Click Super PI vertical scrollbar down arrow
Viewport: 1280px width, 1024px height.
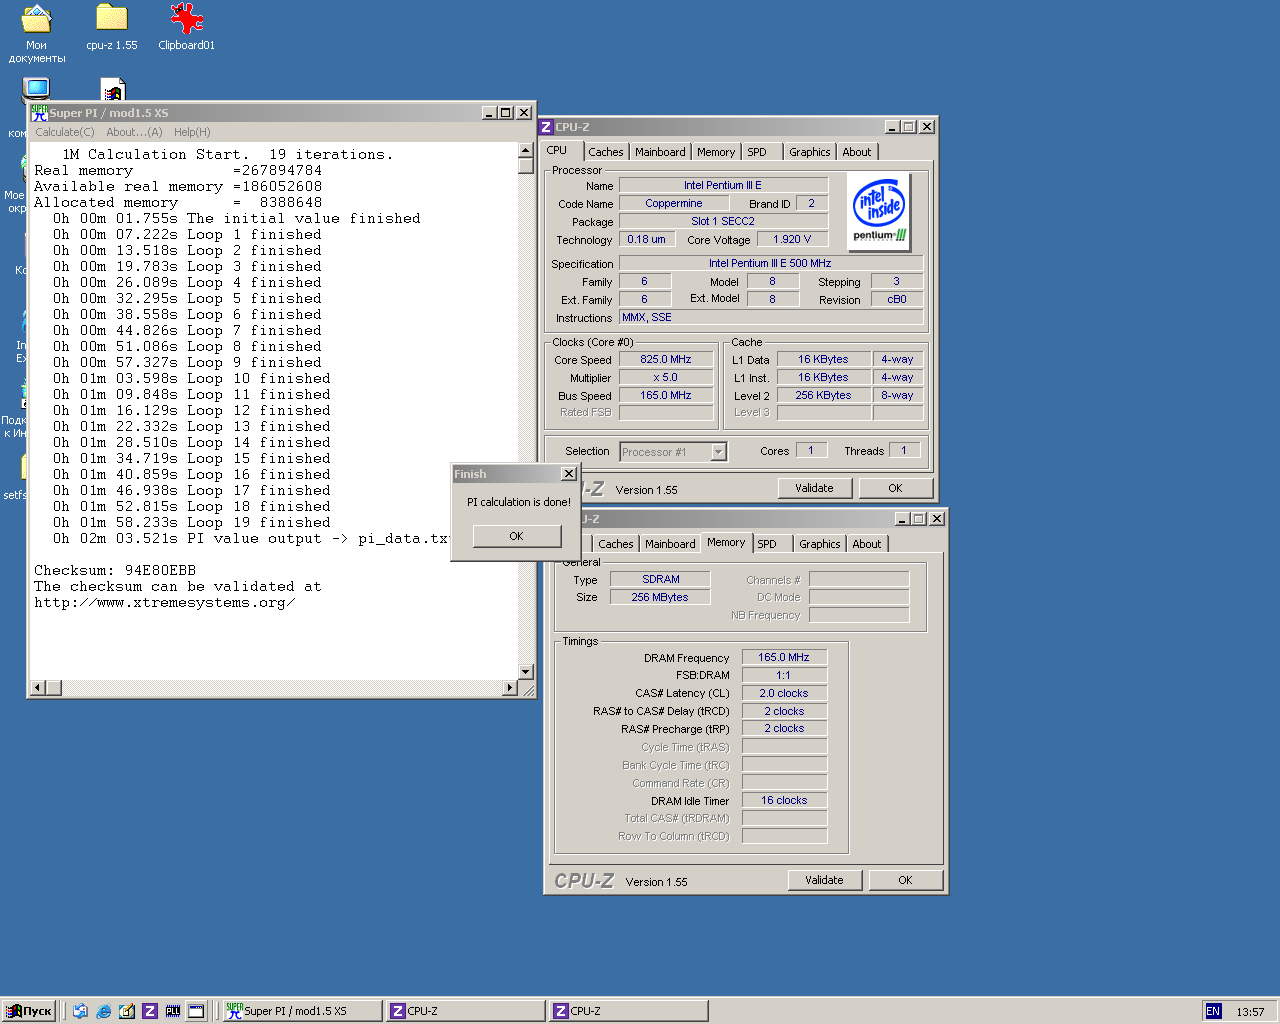click(x=526, y=671)
